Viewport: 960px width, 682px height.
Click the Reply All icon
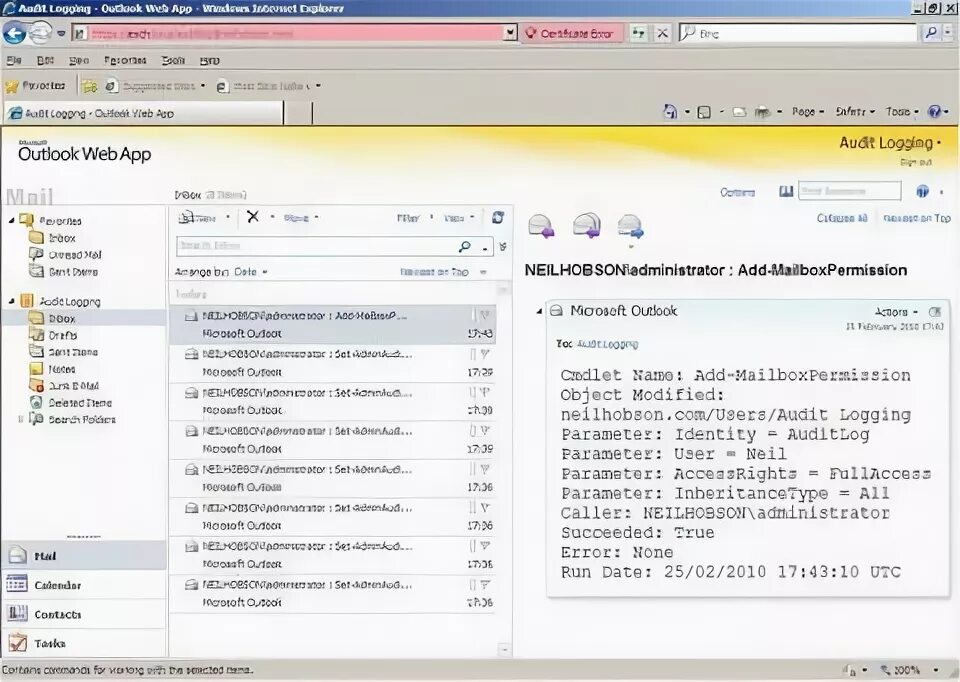coord(587,225)
